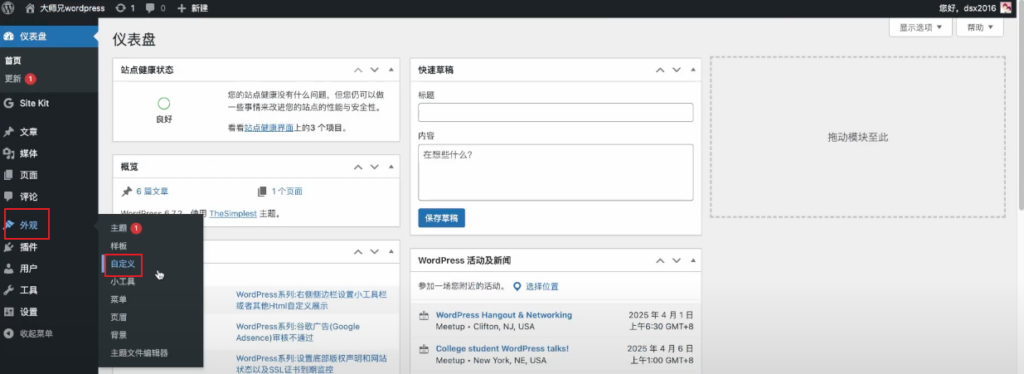Image resolution: width=1024 pixels, height=374 pixels.
Task: Click 选择位置 location link
Action: coord(542,287)
